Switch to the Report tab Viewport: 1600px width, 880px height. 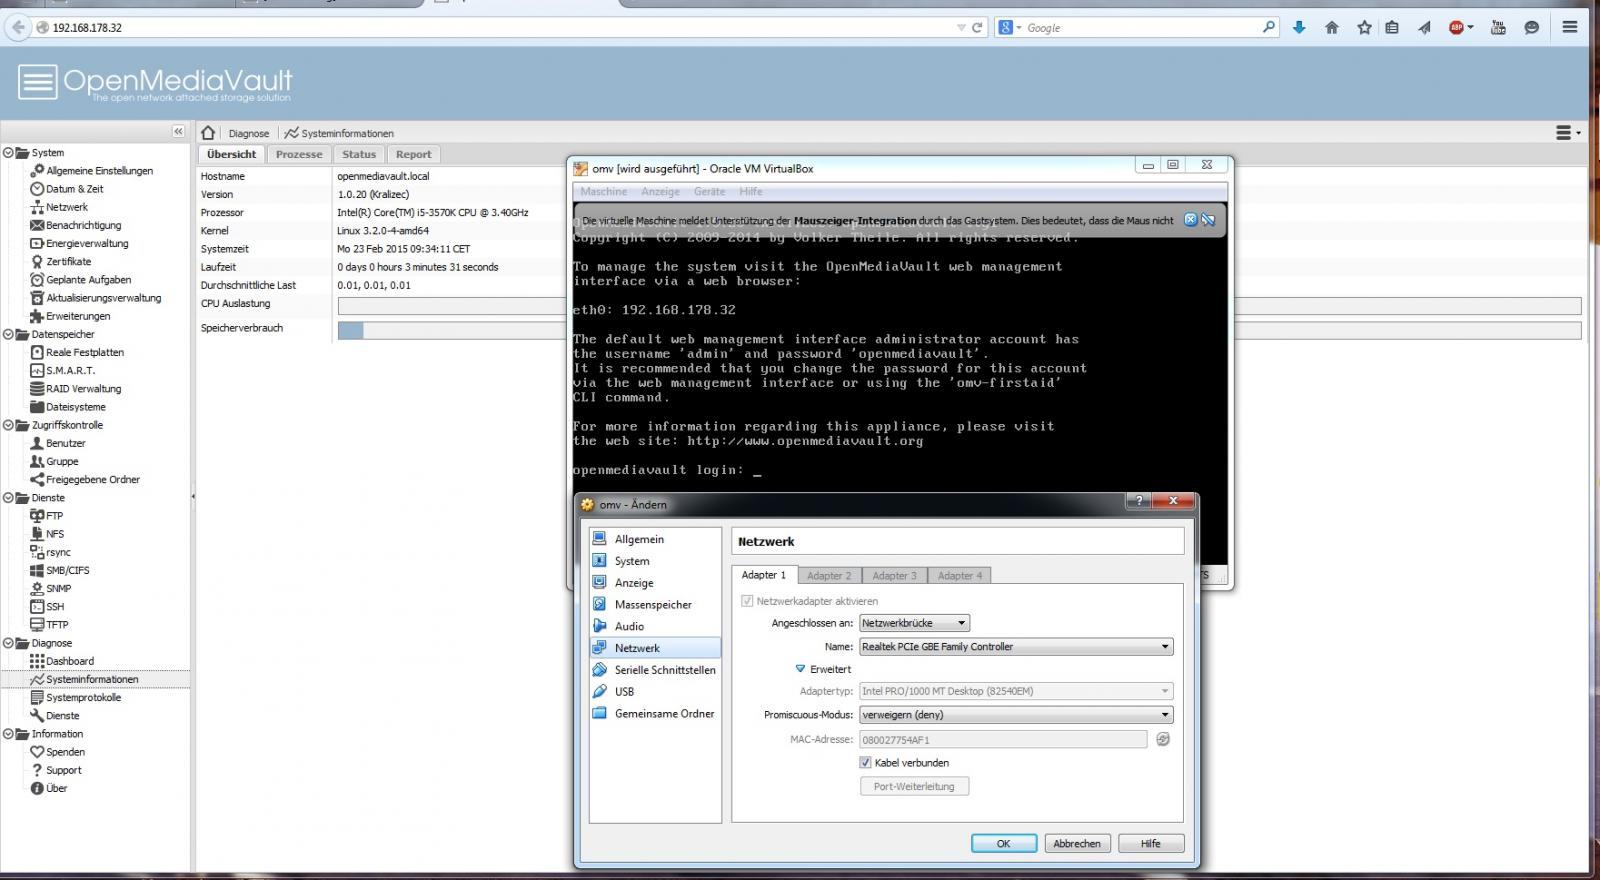pyautogui.click(x=413, y=154)
